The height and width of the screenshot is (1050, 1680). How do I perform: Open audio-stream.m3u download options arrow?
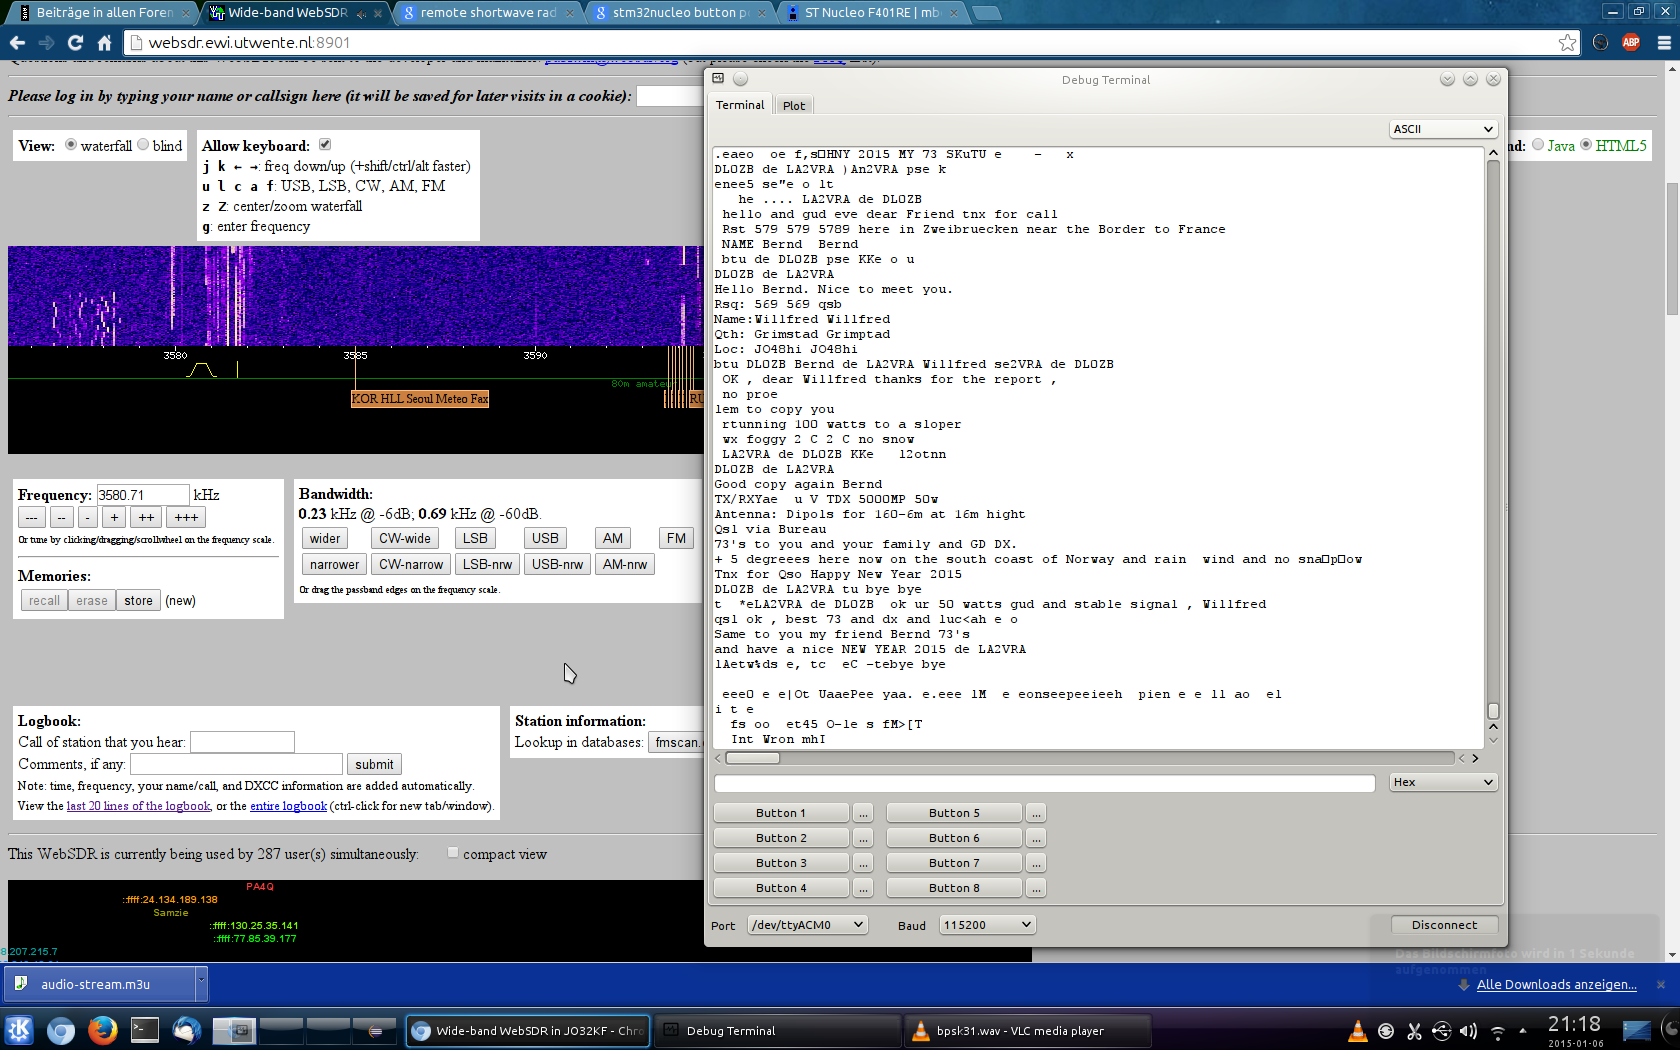pyautogui.click(x=201, y=984)
